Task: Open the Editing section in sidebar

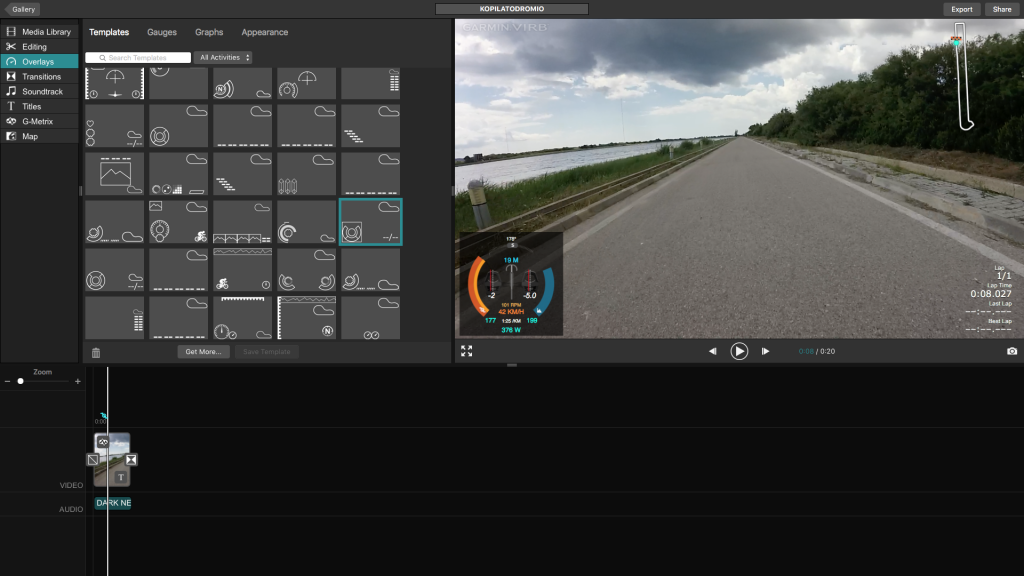Action: click(39, 46)
